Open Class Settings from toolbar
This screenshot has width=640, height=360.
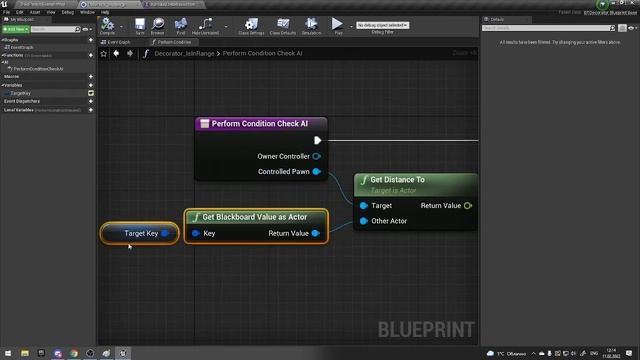click(251, 25)
